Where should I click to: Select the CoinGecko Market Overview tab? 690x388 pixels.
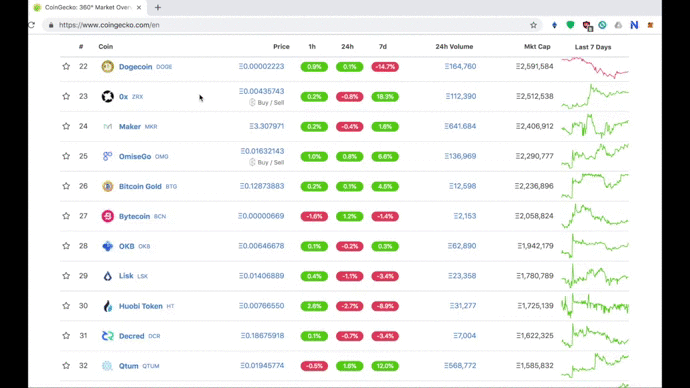88,7
